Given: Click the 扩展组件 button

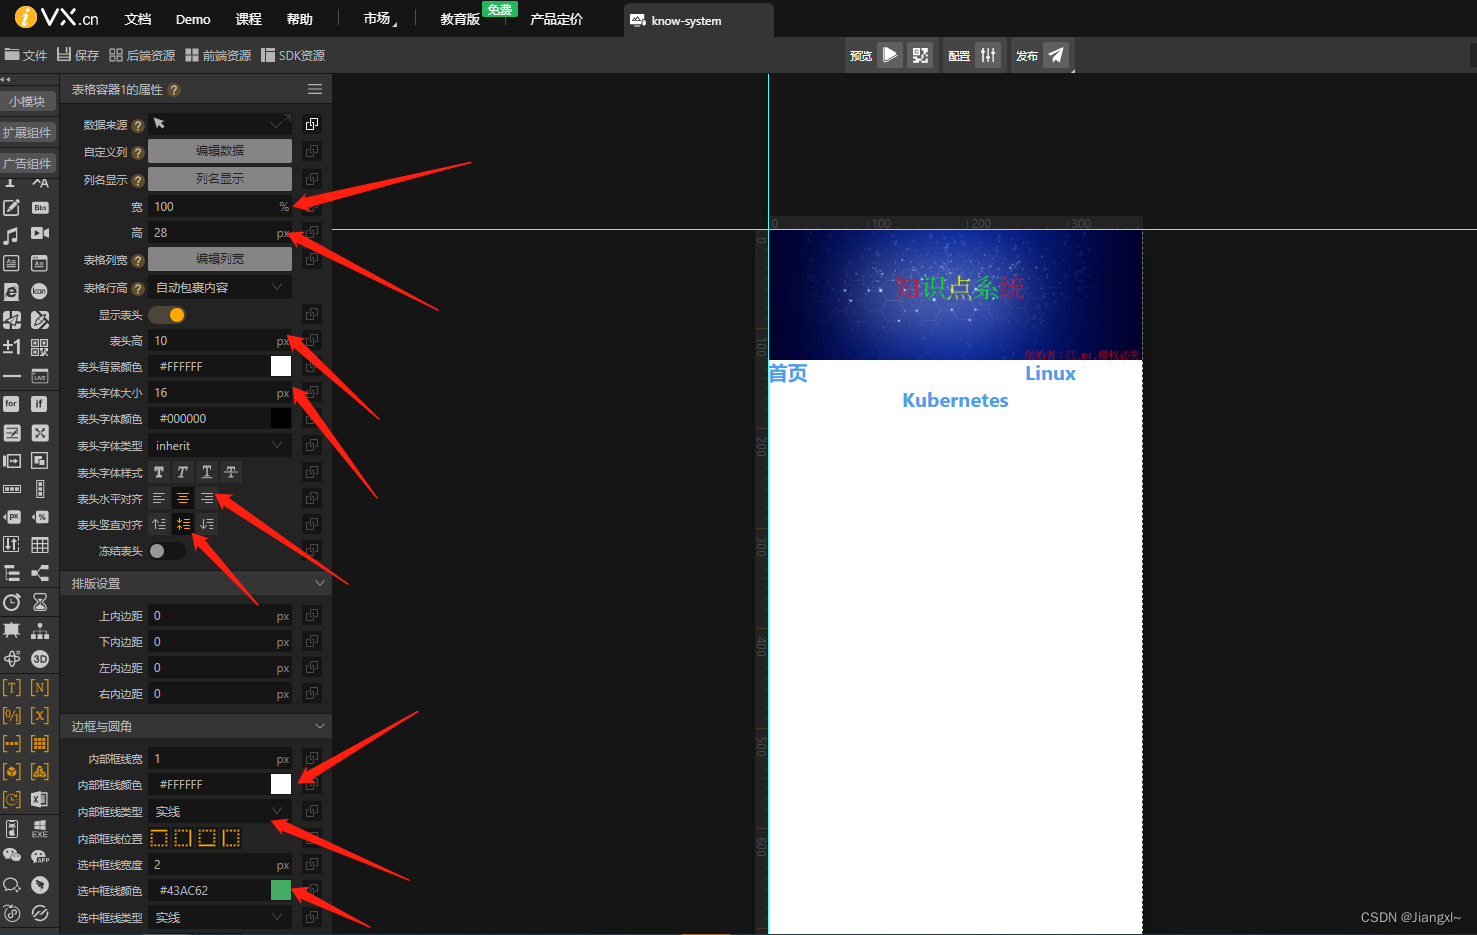Looking at the screenshot, I should click(27, 132).
